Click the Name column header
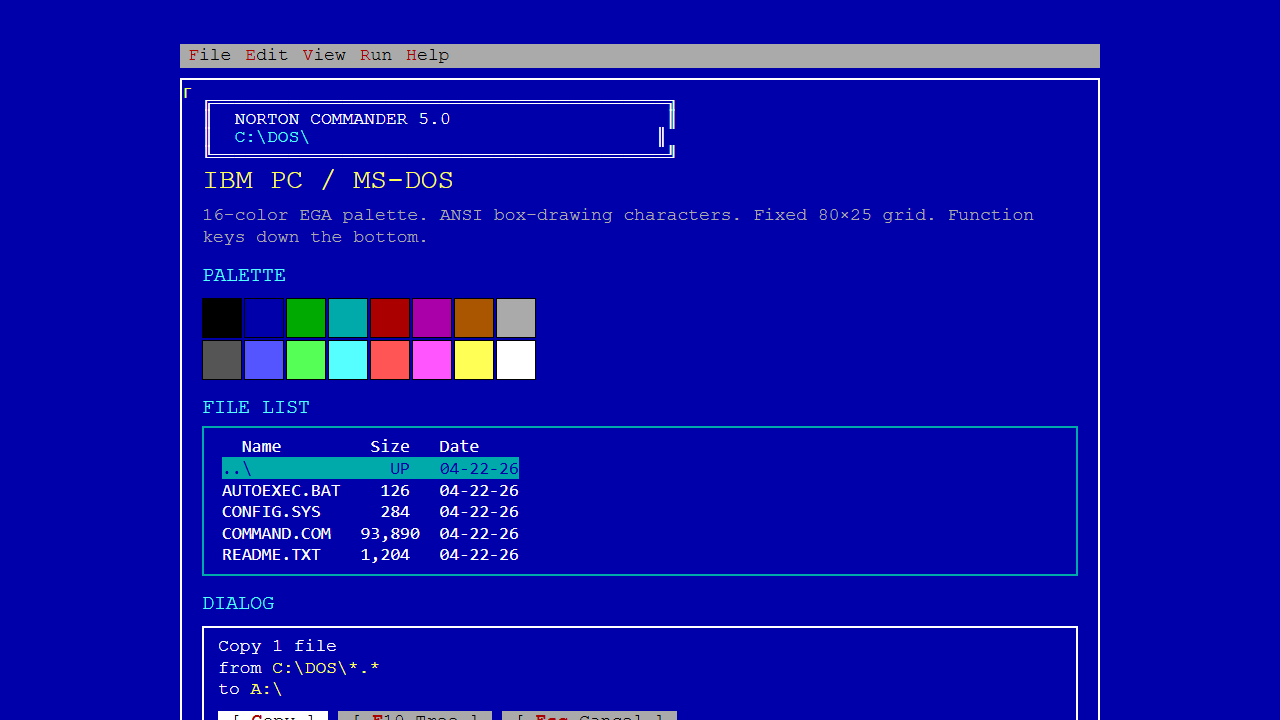1280x720 pixels. [262, 447]
